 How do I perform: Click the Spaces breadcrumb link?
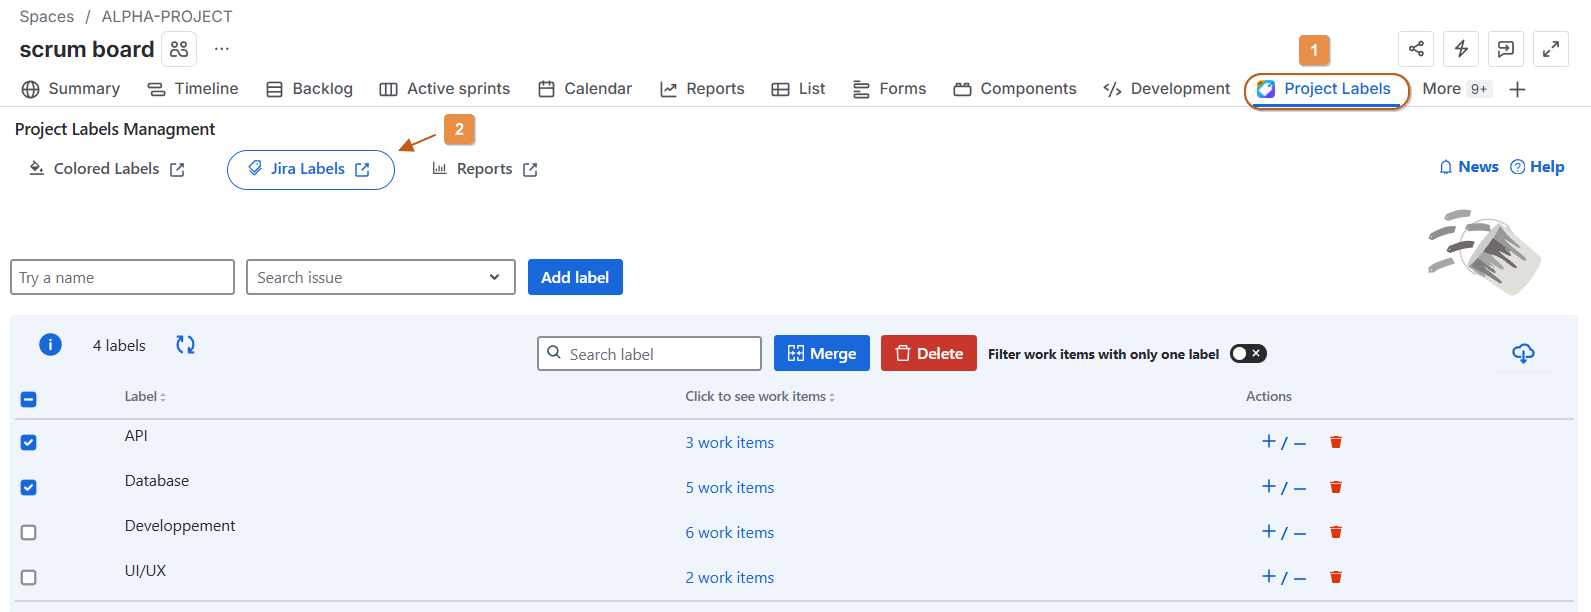point(47,16)
